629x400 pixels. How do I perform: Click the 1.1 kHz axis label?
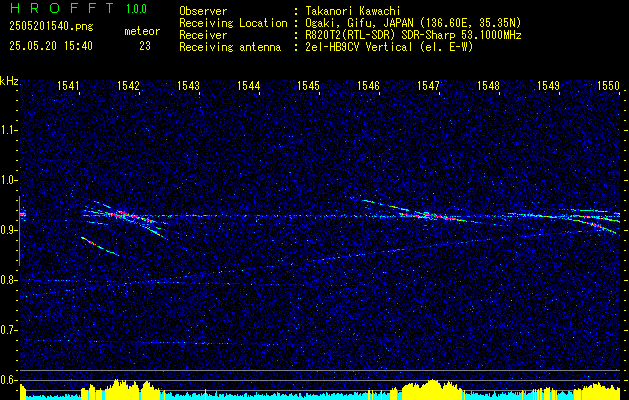coord(9,130)
